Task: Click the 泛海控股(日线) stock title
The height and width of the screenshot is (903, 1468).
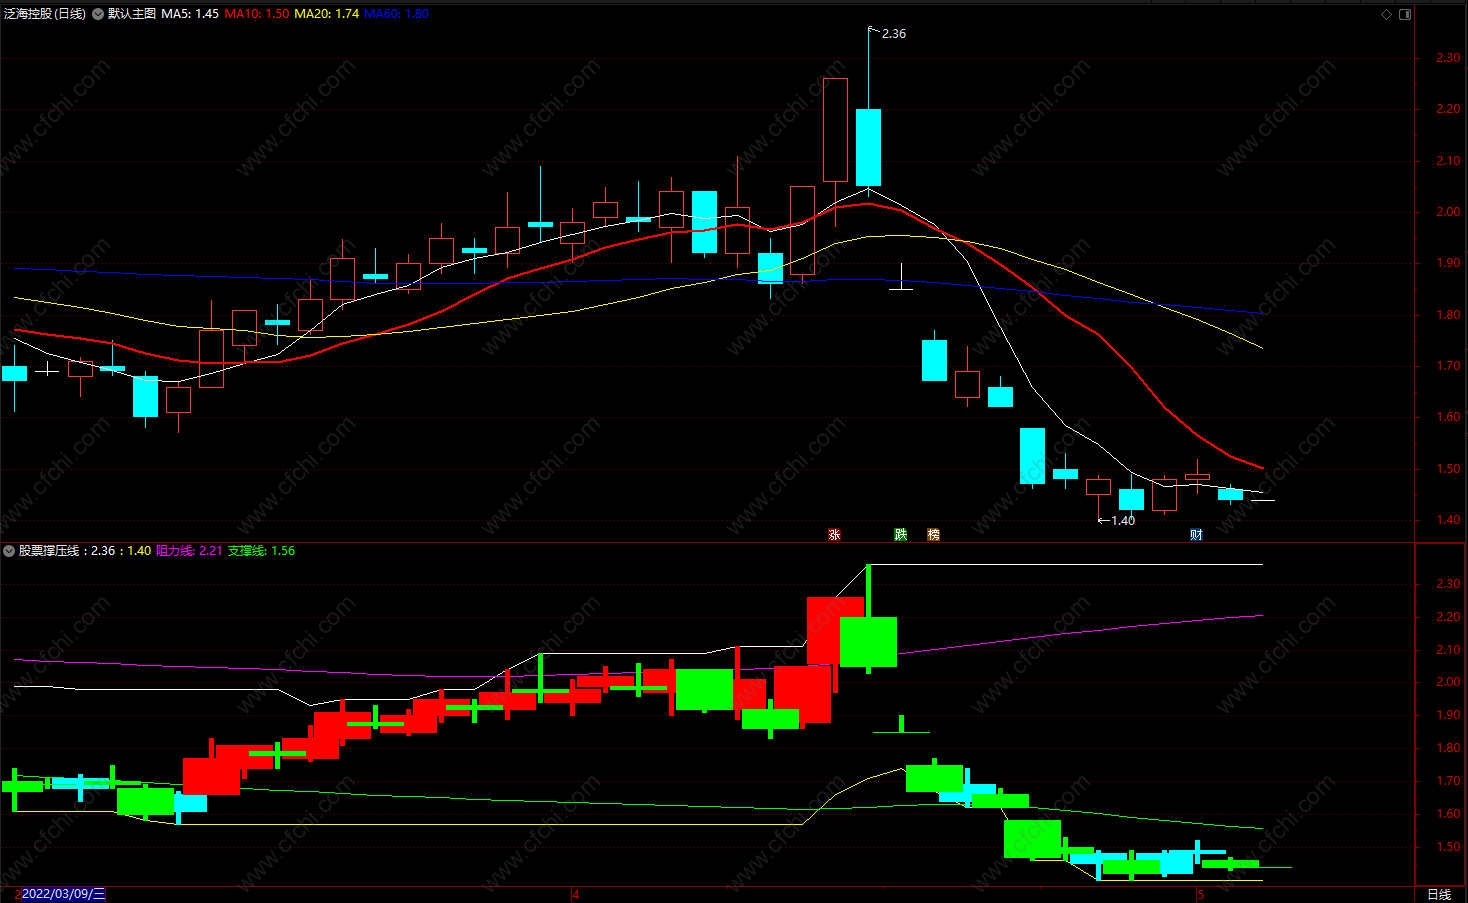Action: [45, 14]
